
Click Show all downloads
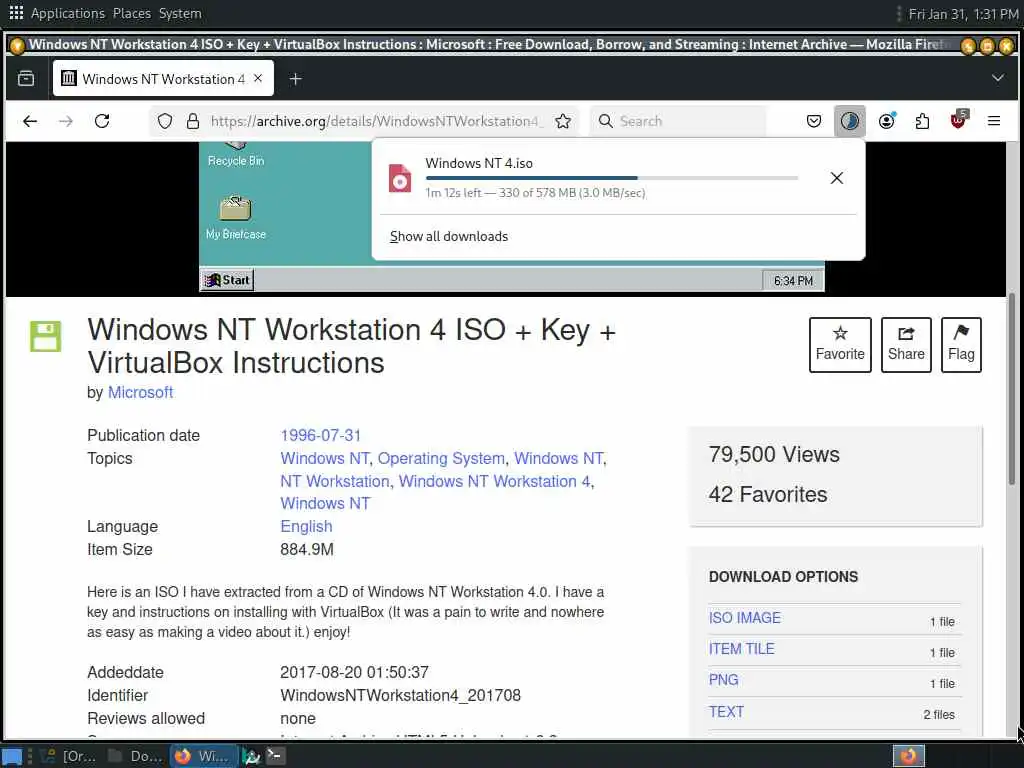[449, 236]
